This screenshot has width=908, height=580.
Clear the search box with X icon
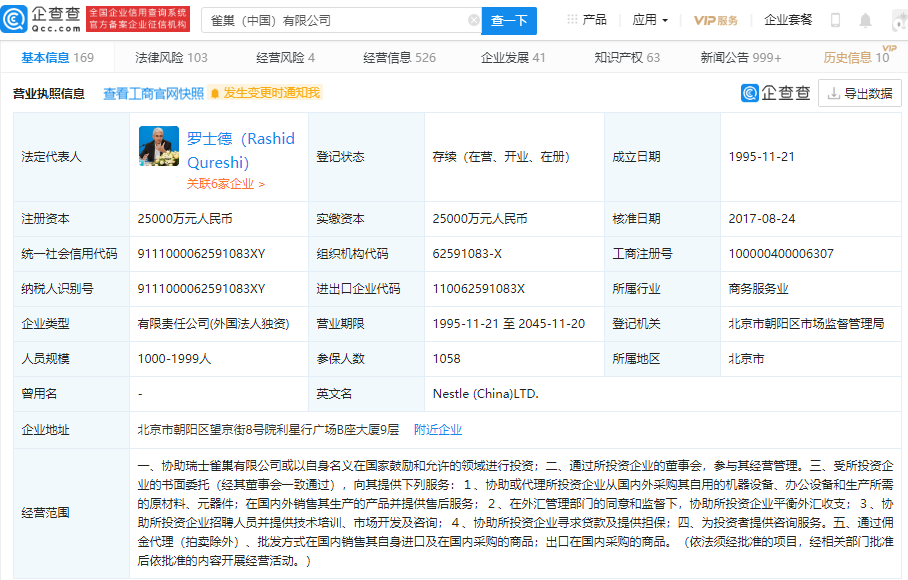point(473,20)
